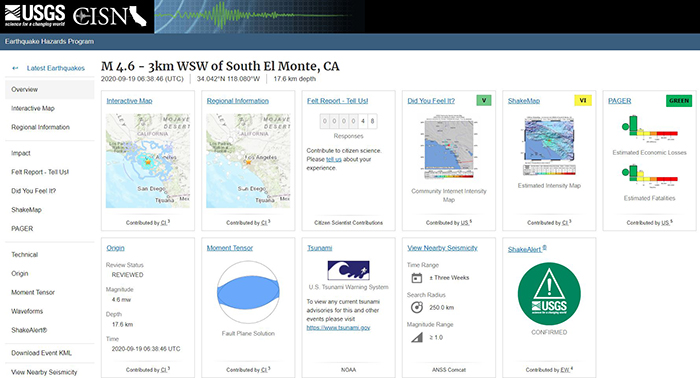Follow the tsunami.gov hyperlink

(338, 328)
